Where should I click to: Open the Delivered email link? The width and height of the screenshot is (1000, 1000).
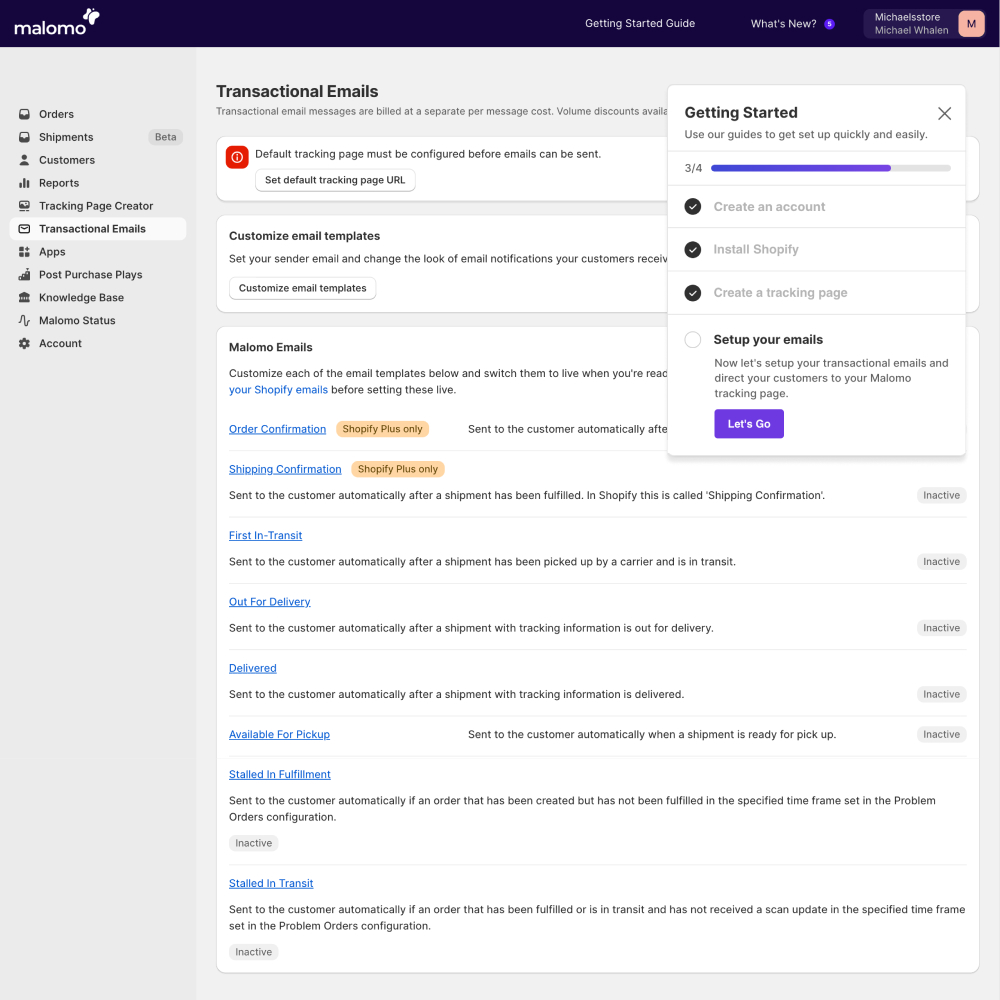click(x=253, y=668)
